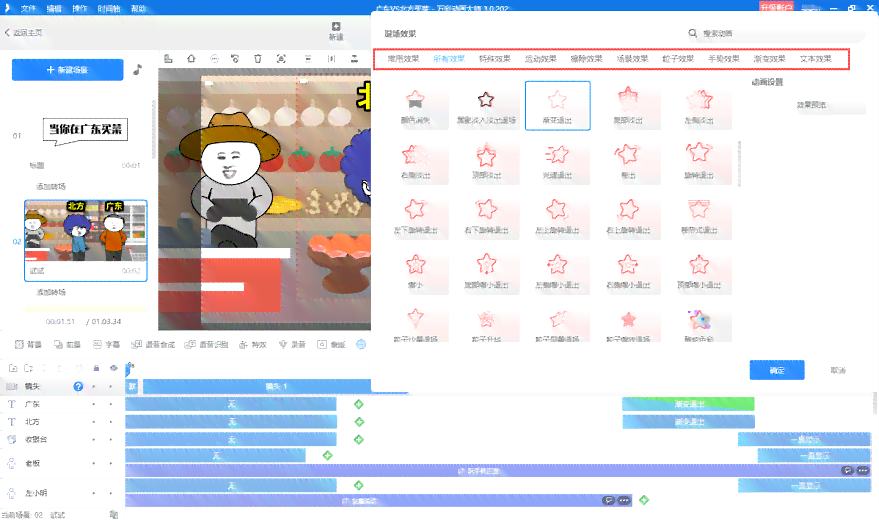Choose the 底部缩小退出 effect
Image resolution: width=879 pixels, height=520 pixels.
coord(486,271)
